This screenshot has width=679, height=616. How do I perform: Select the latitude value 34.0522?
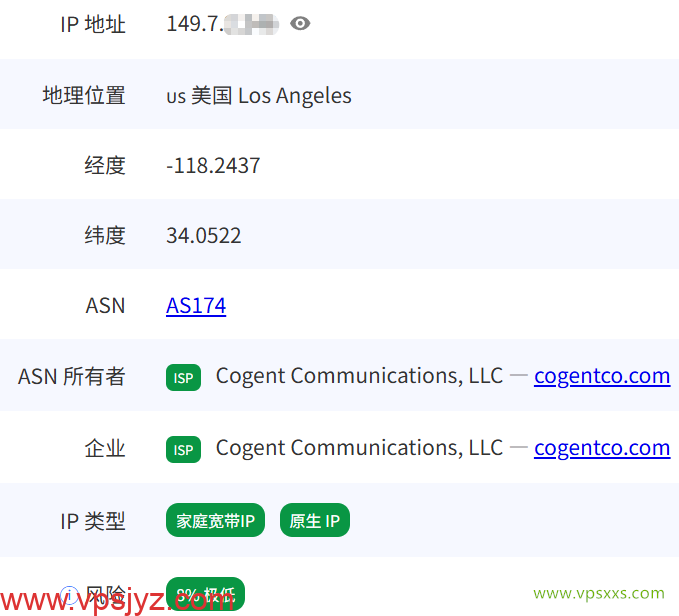204,236
